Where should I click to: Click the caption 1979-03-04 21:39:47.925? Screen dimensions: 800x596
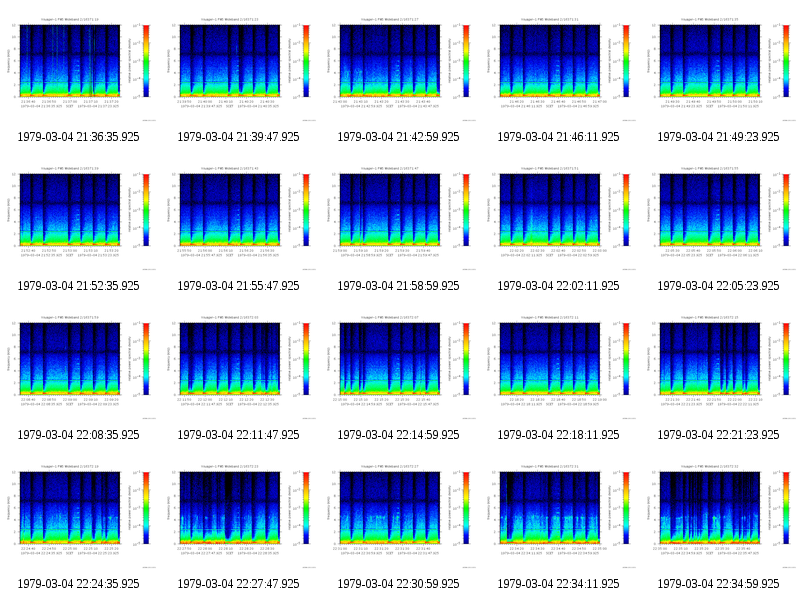(x=238, y=137)
